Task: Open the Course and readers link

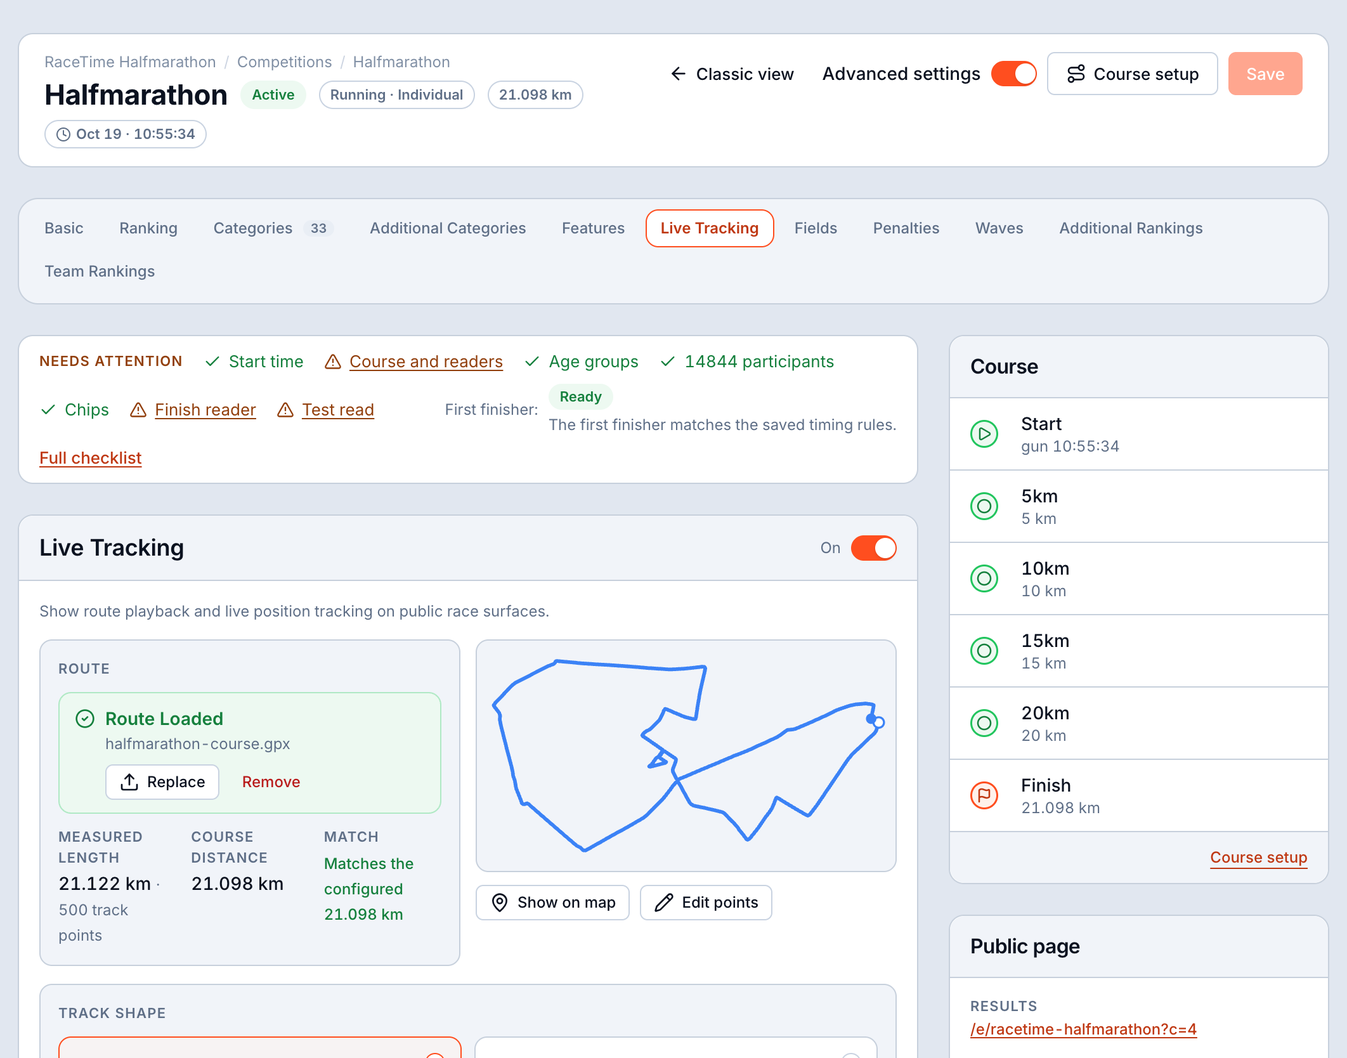Action: tap(426, 361)
